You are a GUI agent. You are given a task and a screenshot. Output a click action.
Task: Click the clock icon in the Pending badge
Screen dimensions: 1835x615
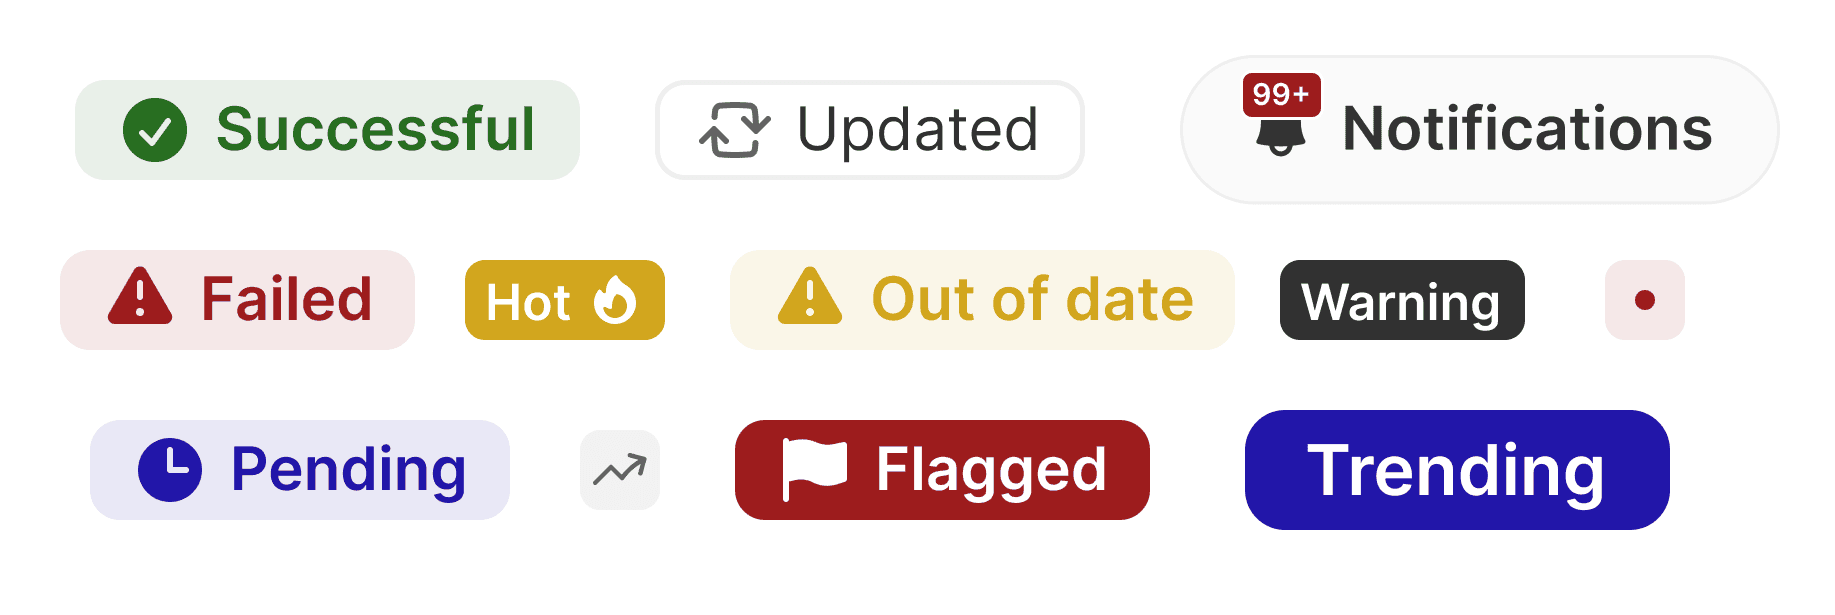pos(172,469)
